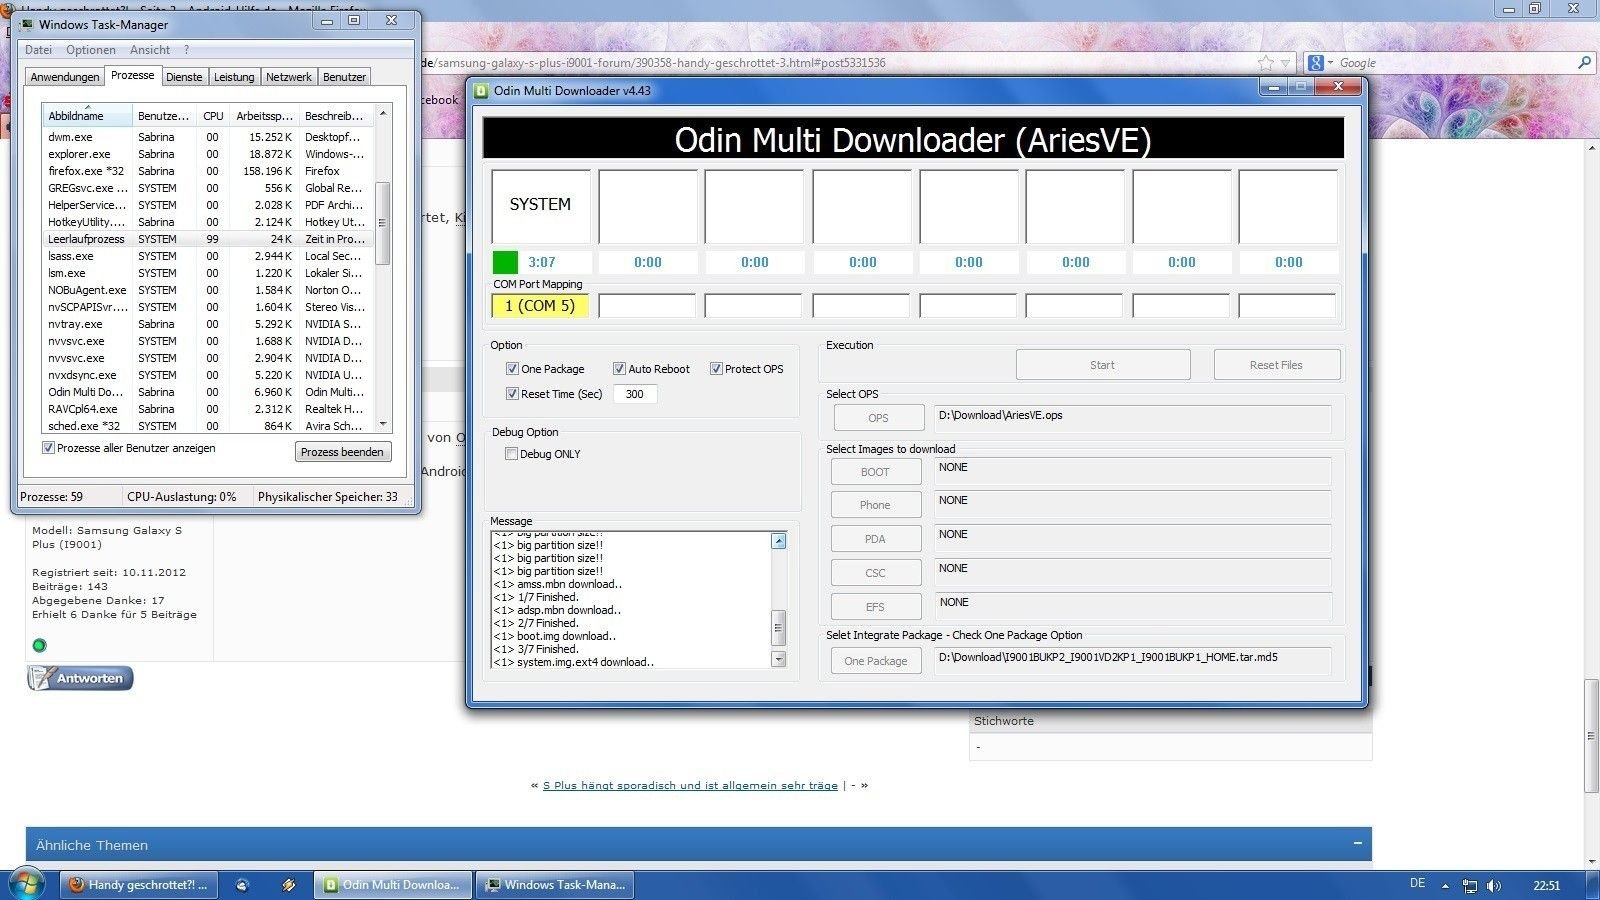The width and height of the screenshot is (1600, 900).
Task: Bookmark the page with the star icon
Action: pos(1266,62)
